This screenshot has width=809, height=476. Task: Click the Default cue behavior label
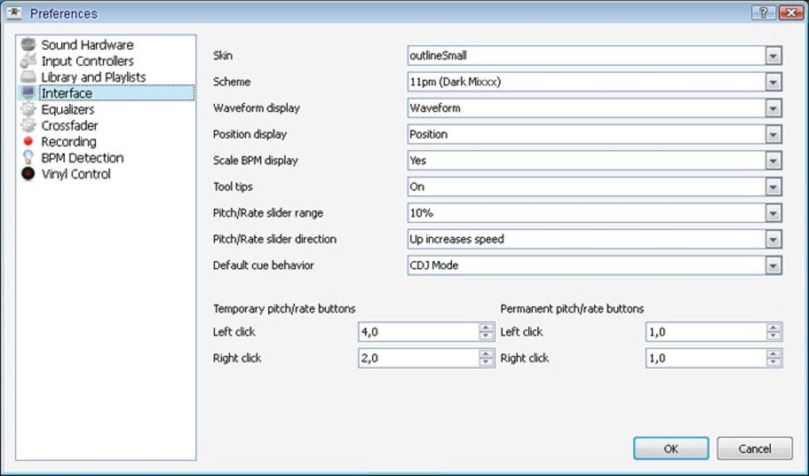coord(263,266)
